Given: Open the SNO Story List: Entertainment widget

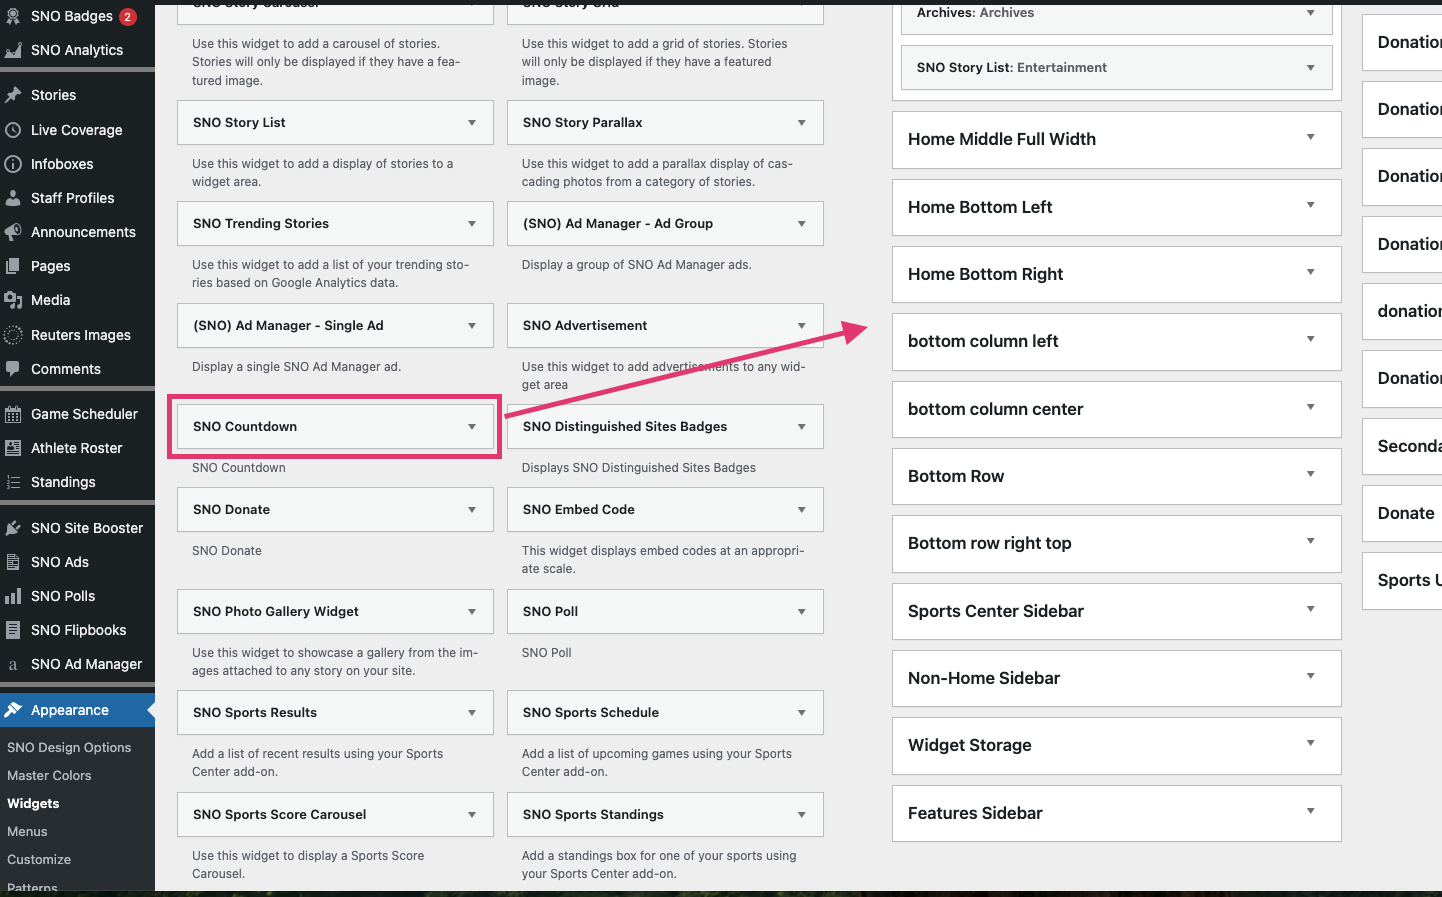Looking at the screenshot, I should point(1116,68).
